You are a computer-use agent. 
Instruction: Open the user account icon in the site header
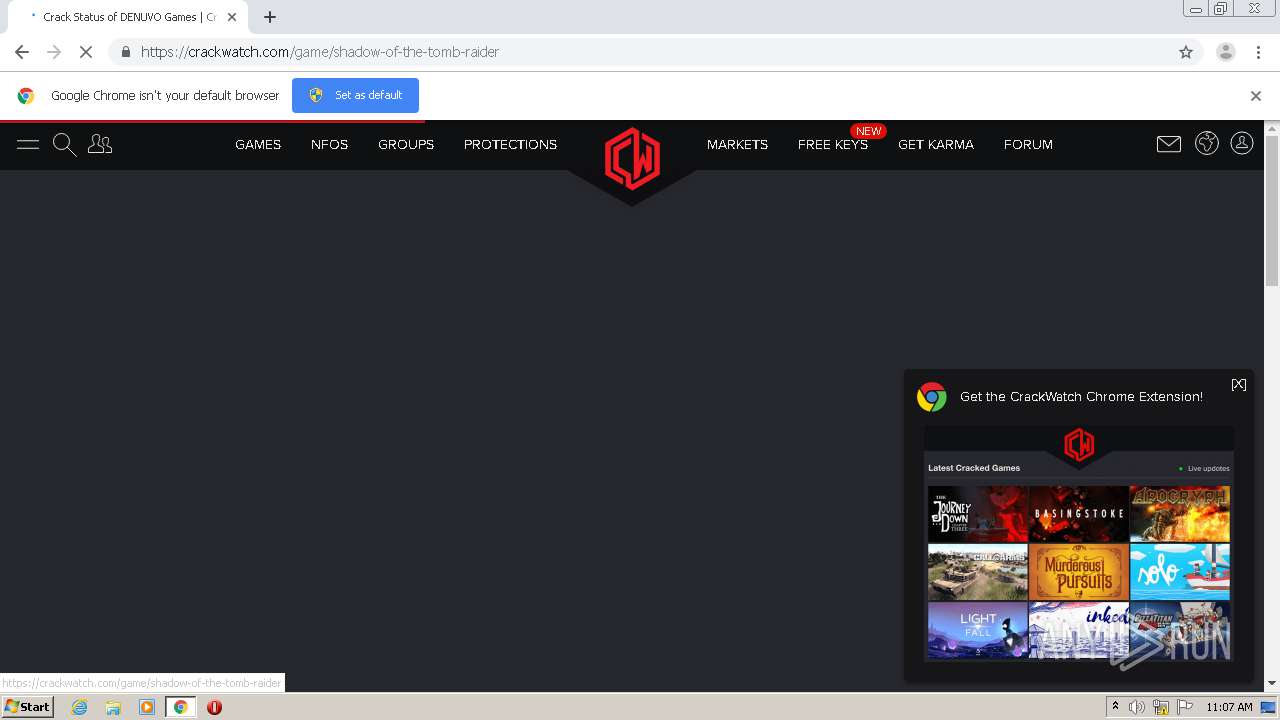(x=1242, y=143)
